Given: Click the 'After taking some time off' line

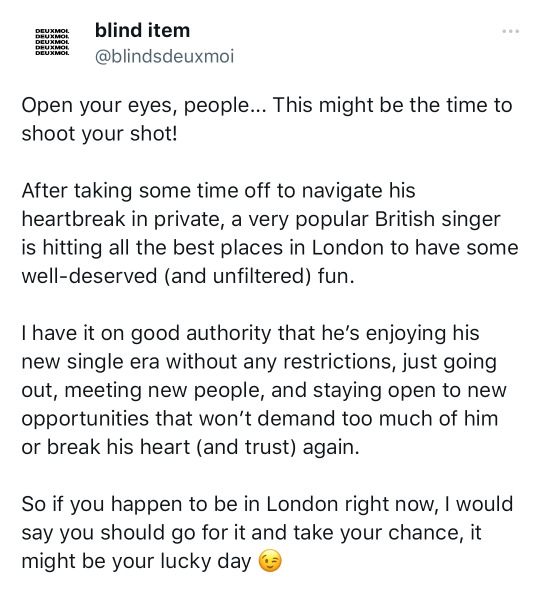Looking at the screenshot, I should pyautogui.click(x=218, y=191).
